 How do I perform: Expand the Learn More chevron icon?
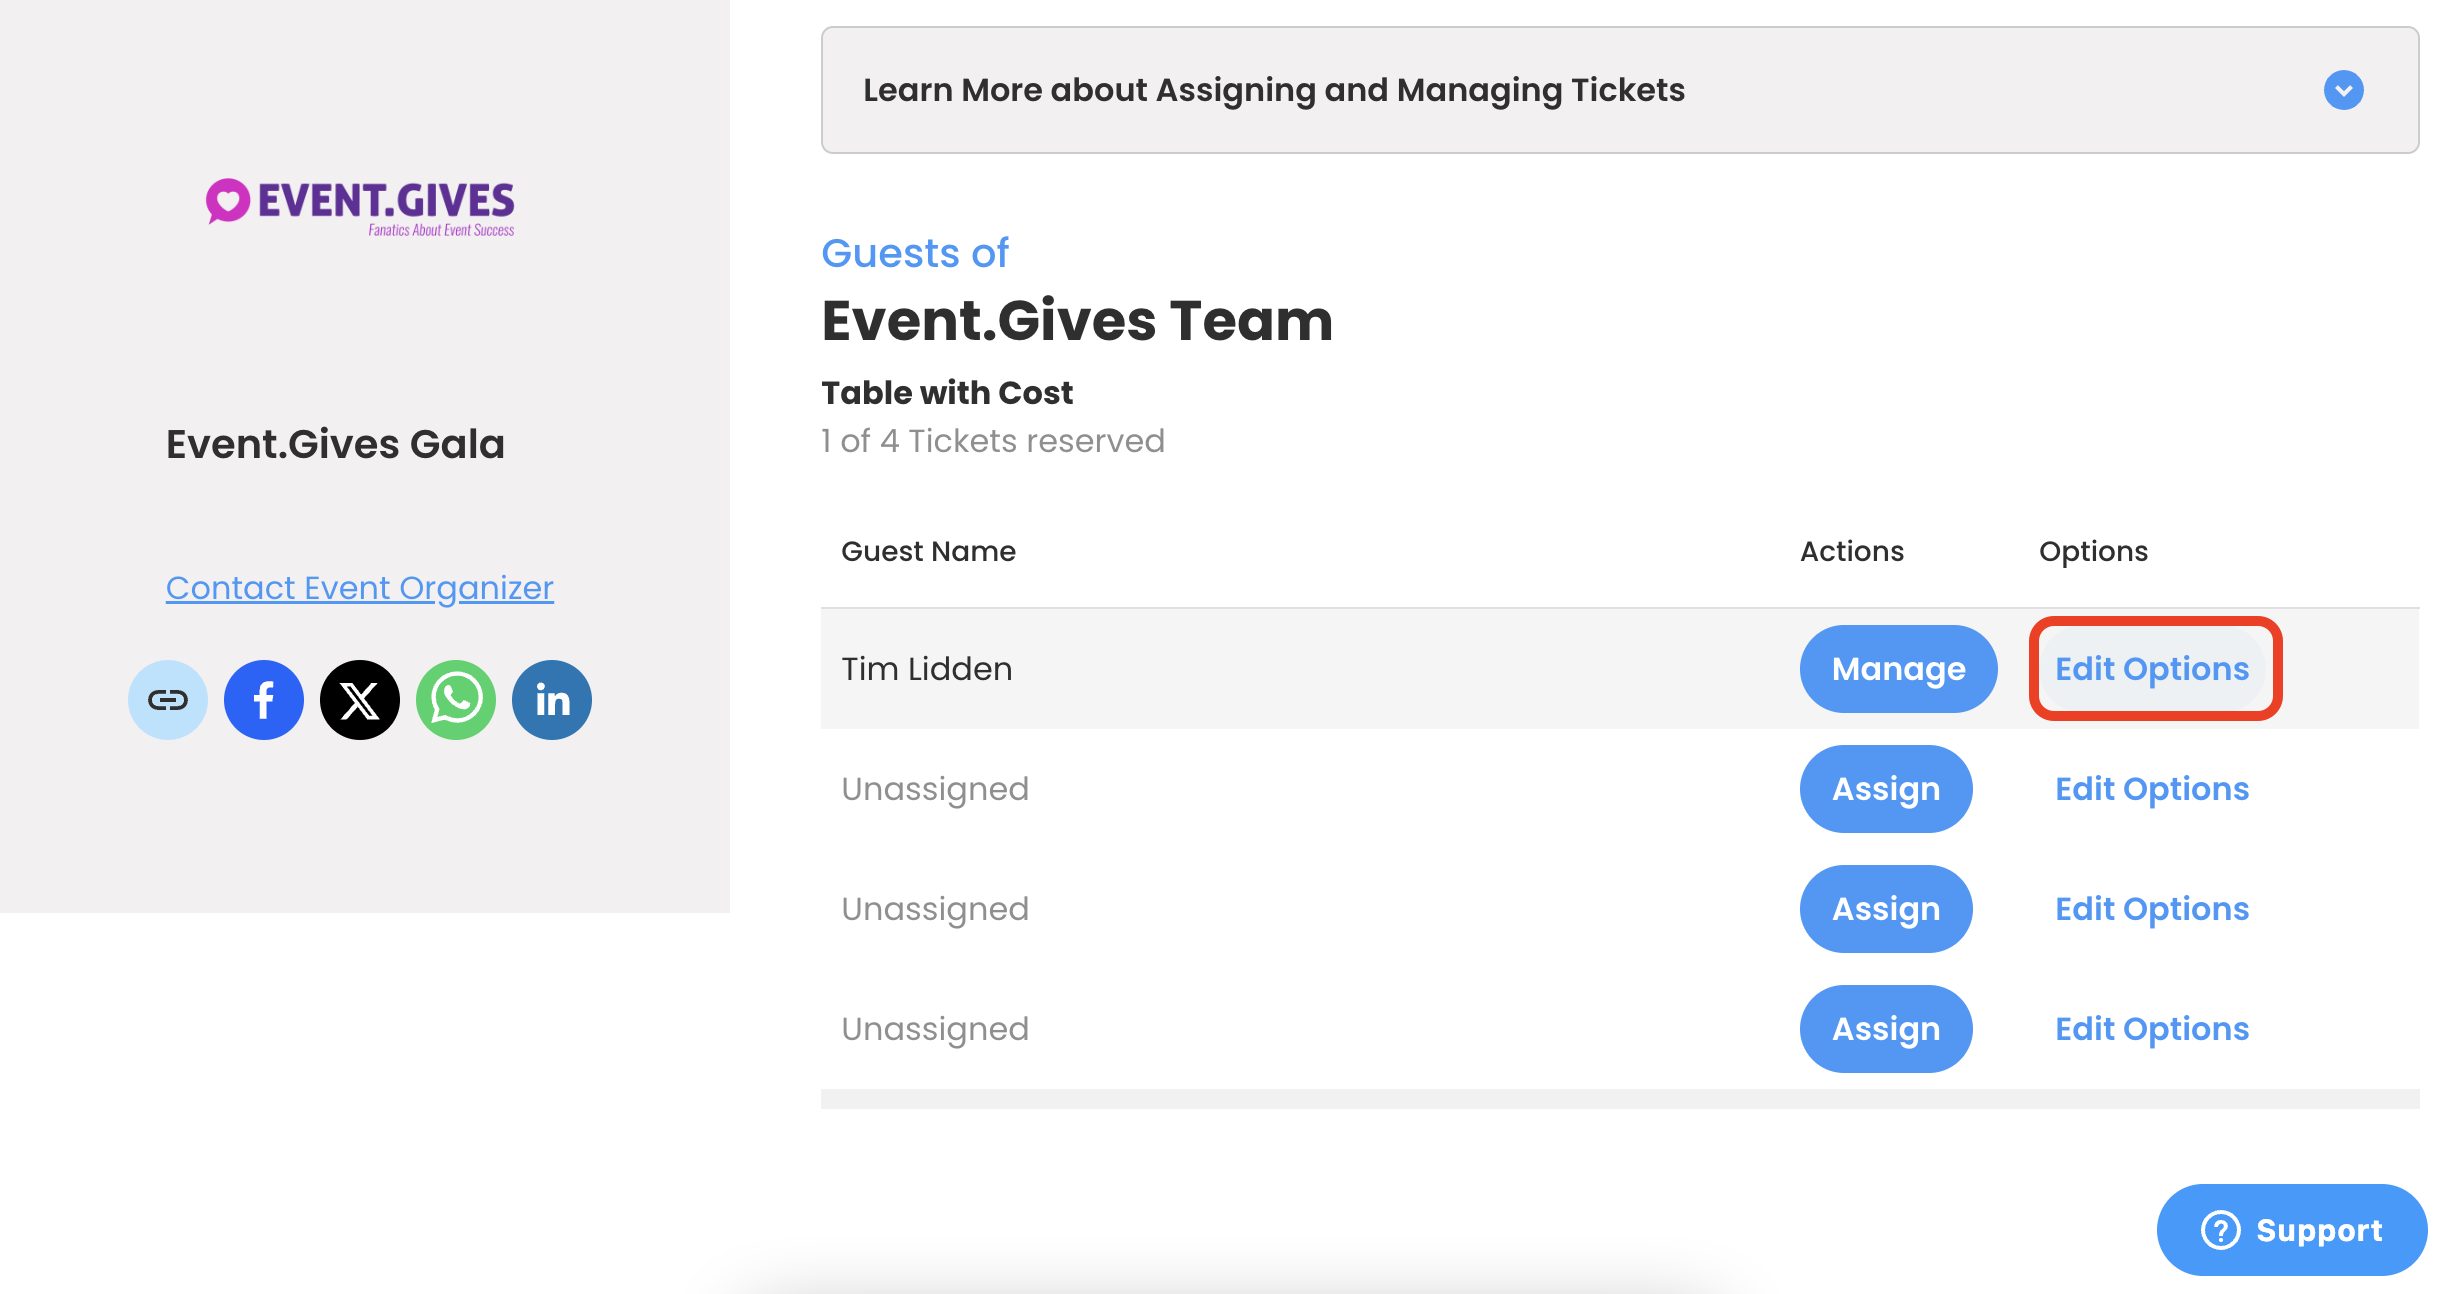pyautogui.click(x=2343, y=90)
